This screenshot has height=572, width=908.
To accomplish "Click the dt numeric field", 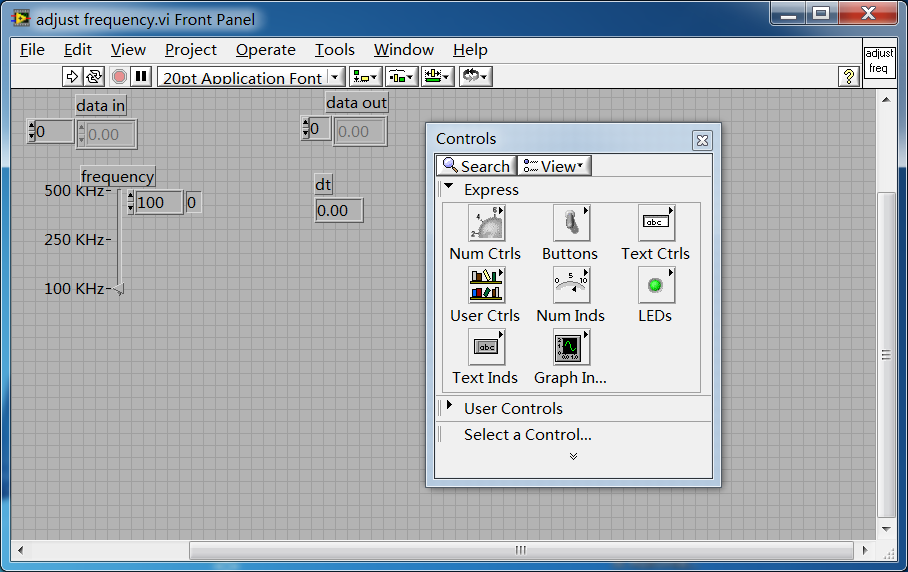I will click(338, 210).
